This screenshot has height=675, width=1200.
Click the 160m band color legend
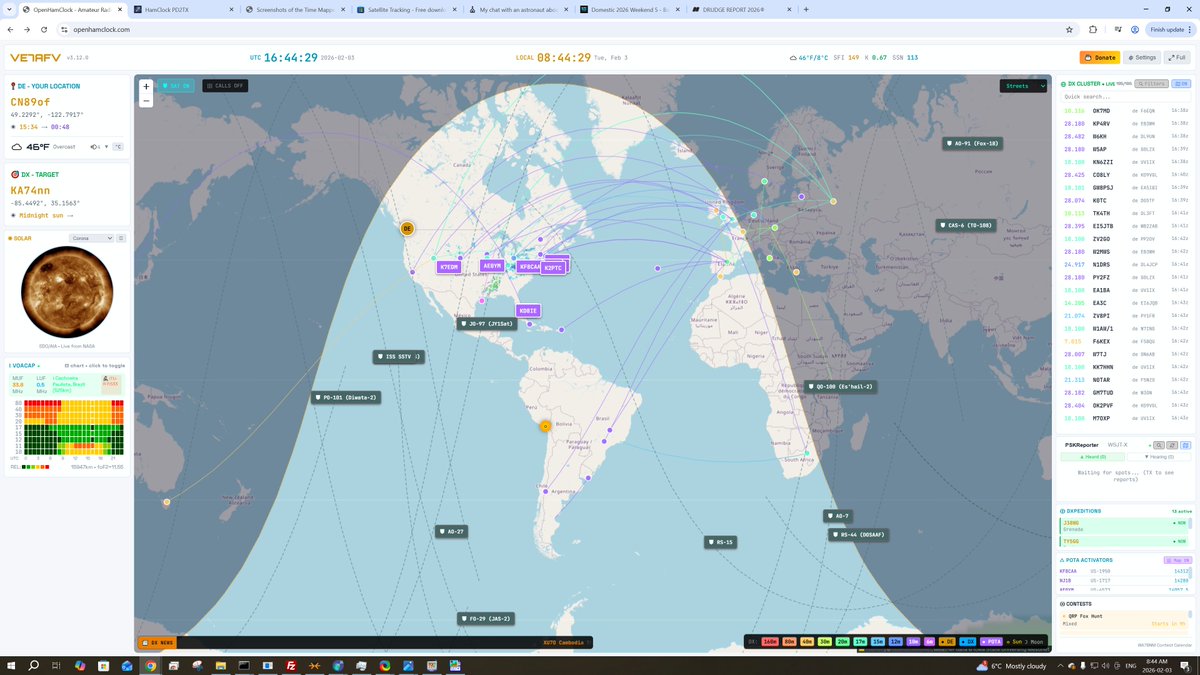[770, 642]
